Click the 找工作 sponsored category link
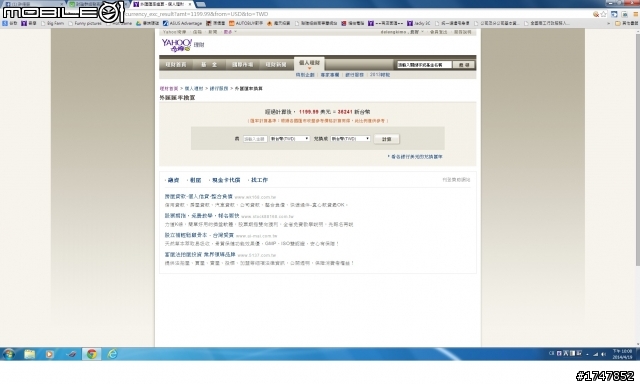Image resolution: width=640 pixels, height=384 pixels. pyautogui.click(x=260, y=180)
